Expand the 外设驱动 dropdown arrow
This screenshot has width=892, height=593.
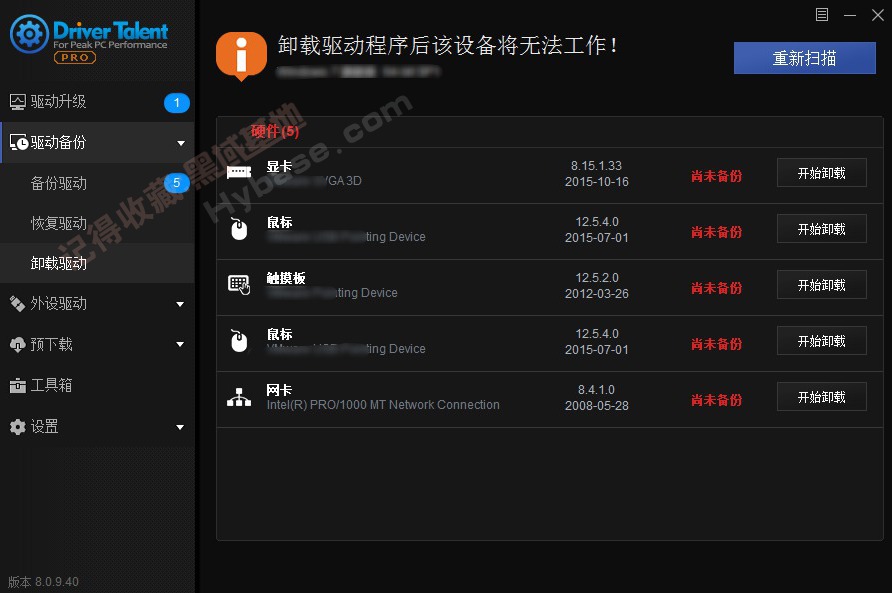(180, 304)
